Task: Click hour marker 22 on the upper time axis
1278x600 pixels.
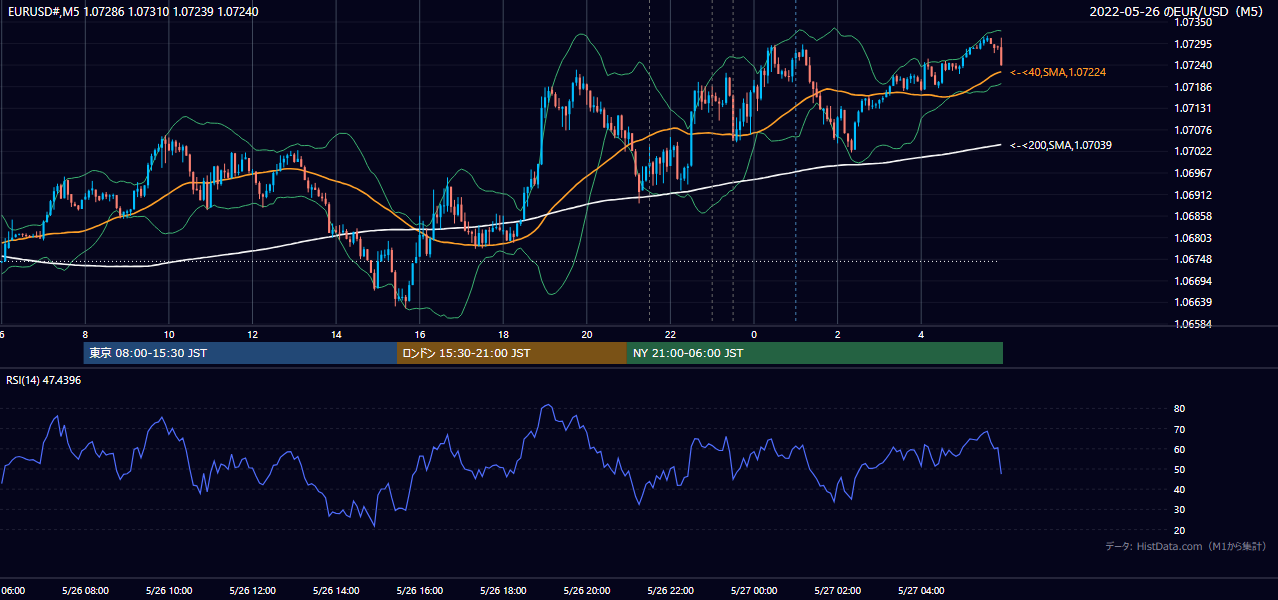Action: 671,335
